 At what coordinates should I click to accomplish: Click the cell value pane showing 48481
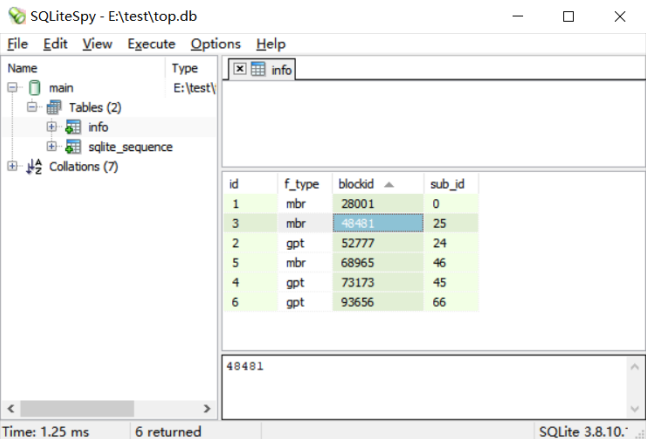[424, 388]
